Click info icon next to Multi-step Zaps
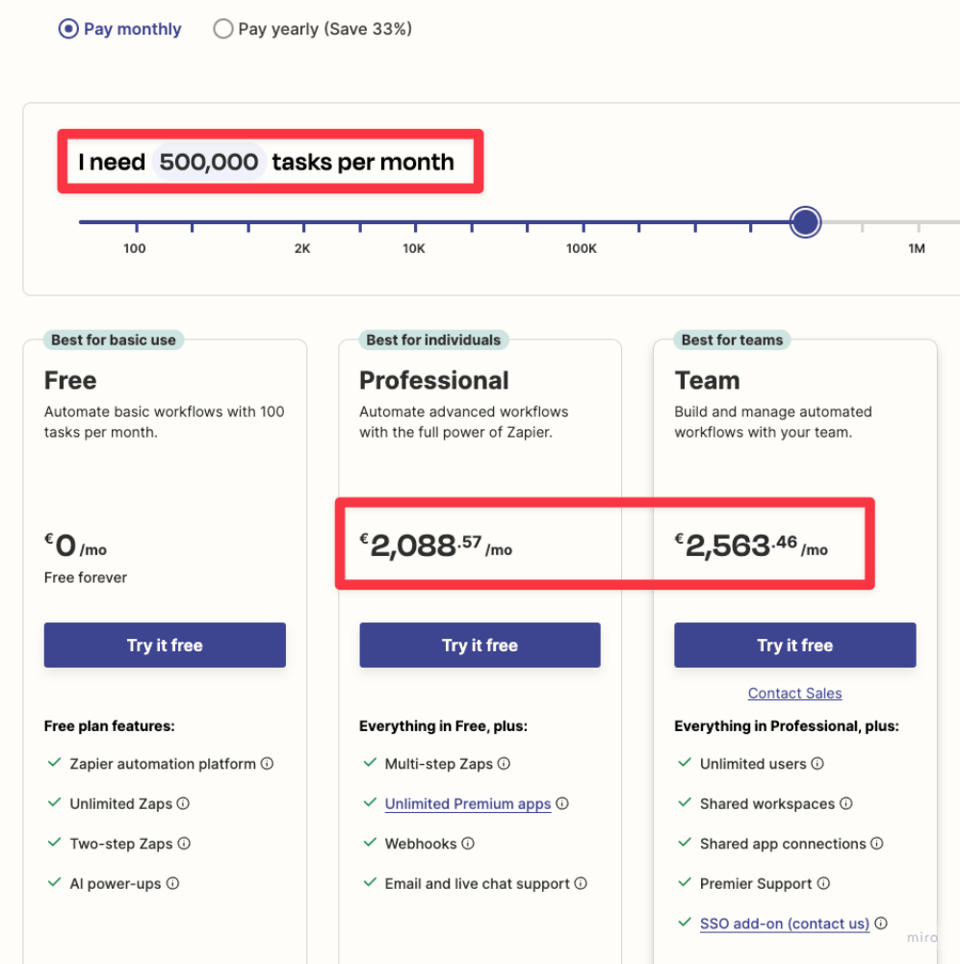Viewport: 960px width, 964px height. 504,764
